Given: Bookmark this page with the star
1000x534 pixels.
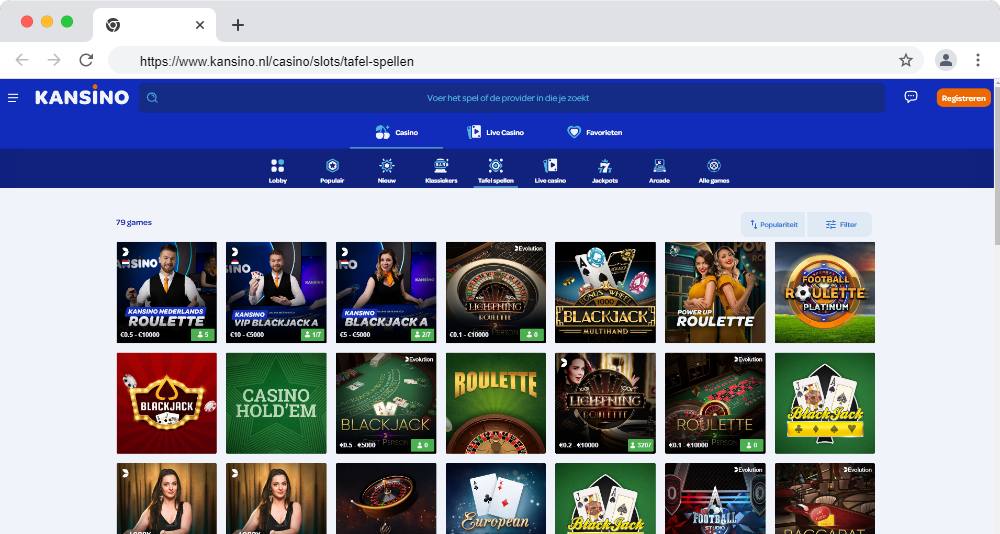Looking at the screenshot, I should pyautogui.click(x=906, y=60).
